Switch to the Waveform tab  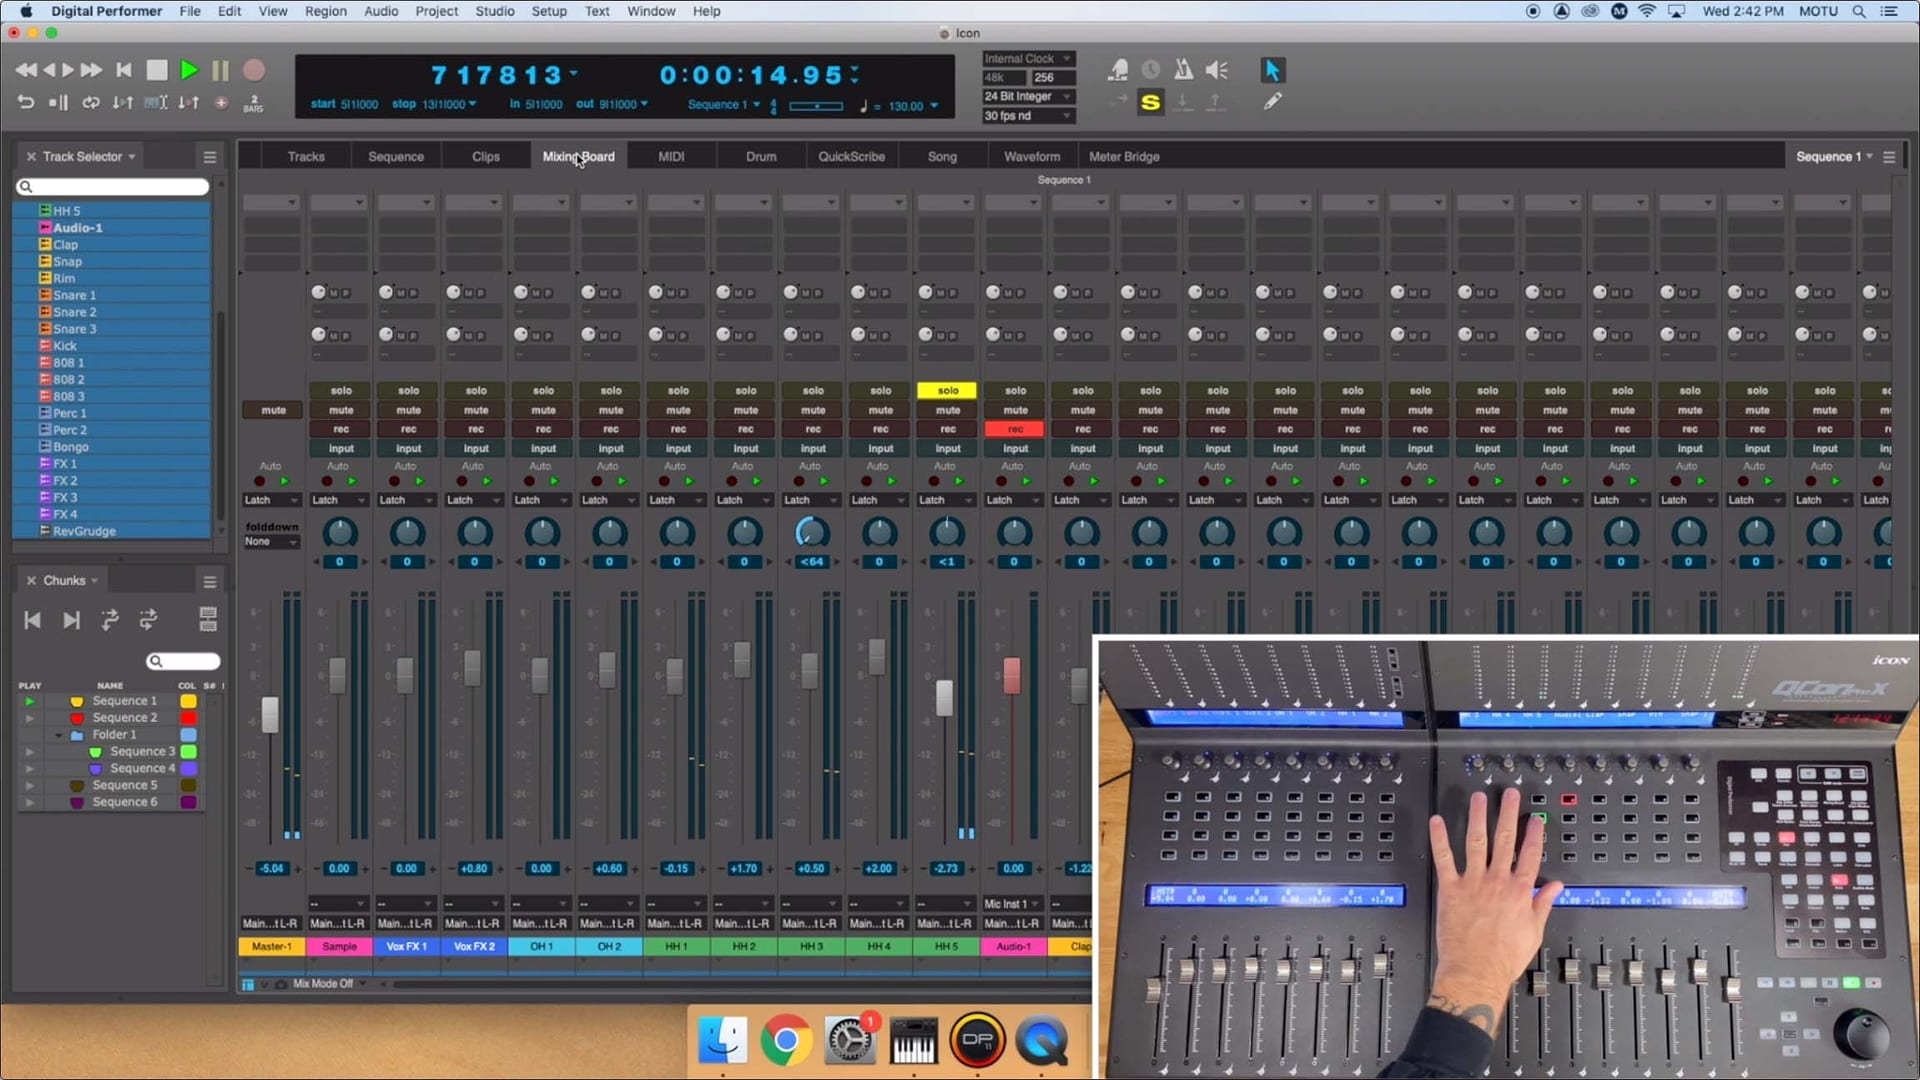pyautogui.click(x=1032, y=156)
